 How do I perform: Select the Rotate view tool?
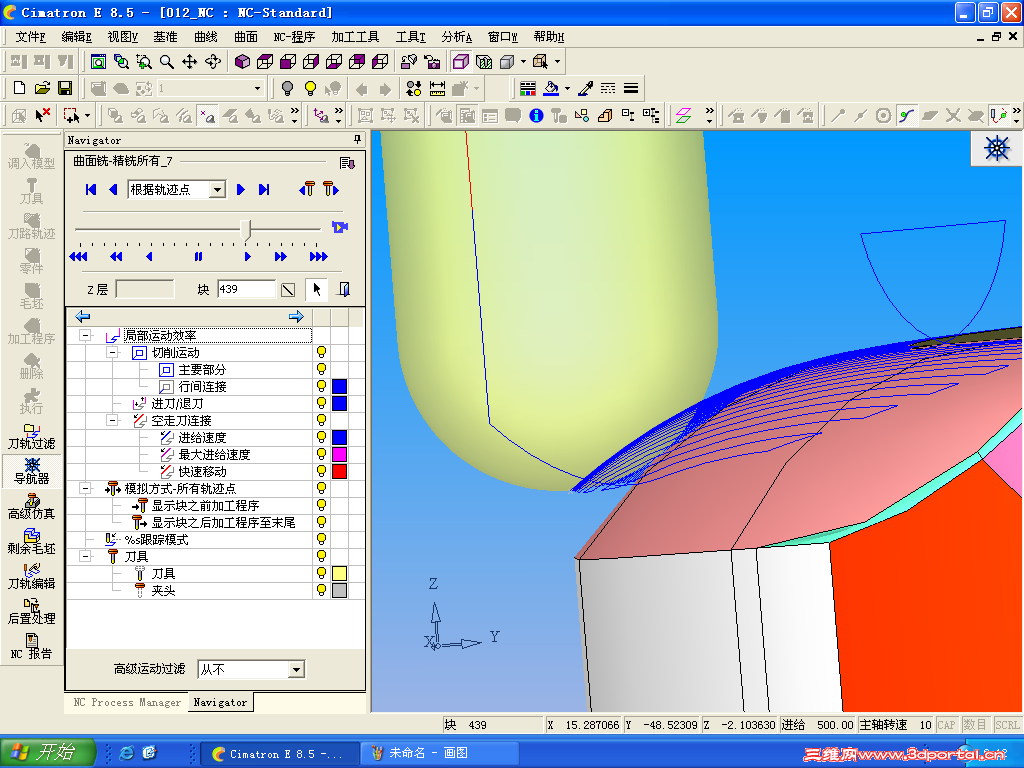(213, 61)
